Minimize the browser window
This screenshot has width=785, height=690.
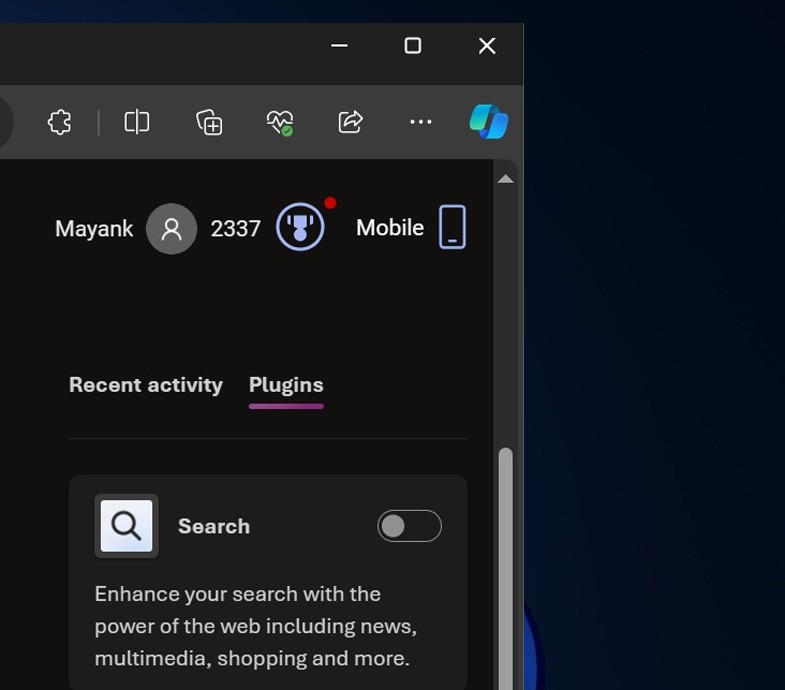(339, 46)
